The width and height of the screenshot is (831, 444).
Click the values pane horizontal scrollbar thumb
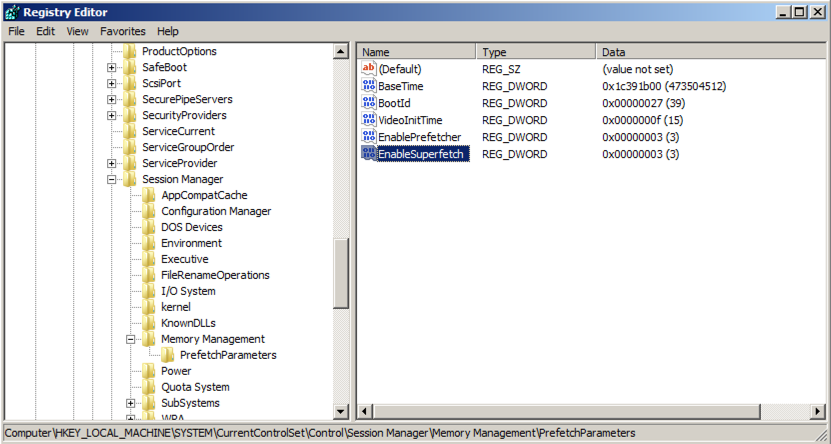tap(566, 411)
